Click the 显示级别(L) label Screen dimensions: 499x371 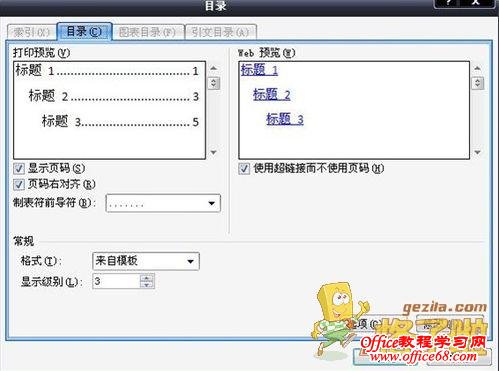51,282
